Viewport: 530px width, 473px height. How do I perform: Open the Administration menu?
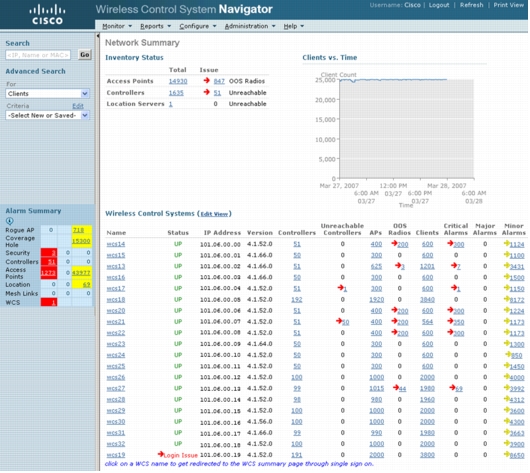click(250, 26)
